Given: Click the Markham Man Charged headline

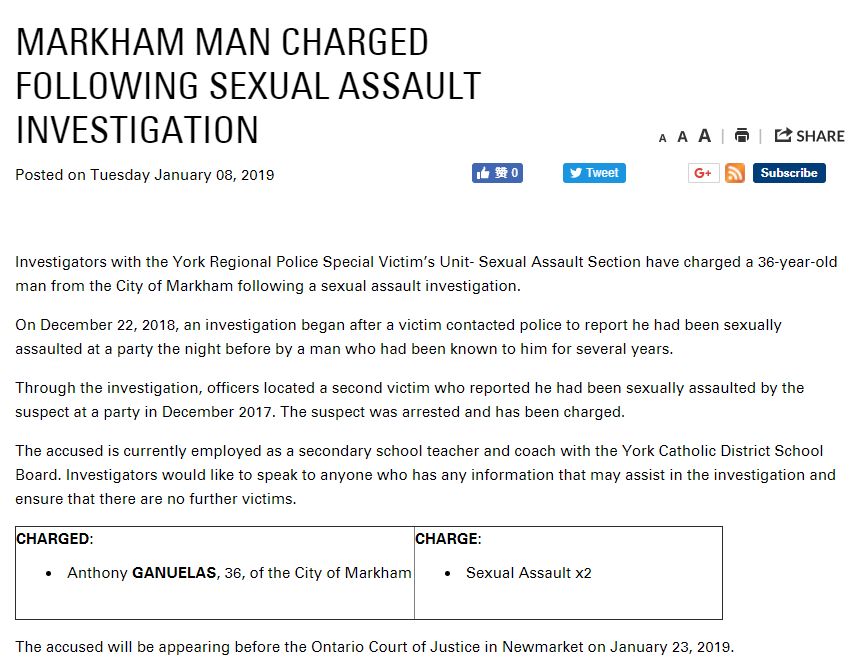Looking at the screenshot, I should 248,86.
